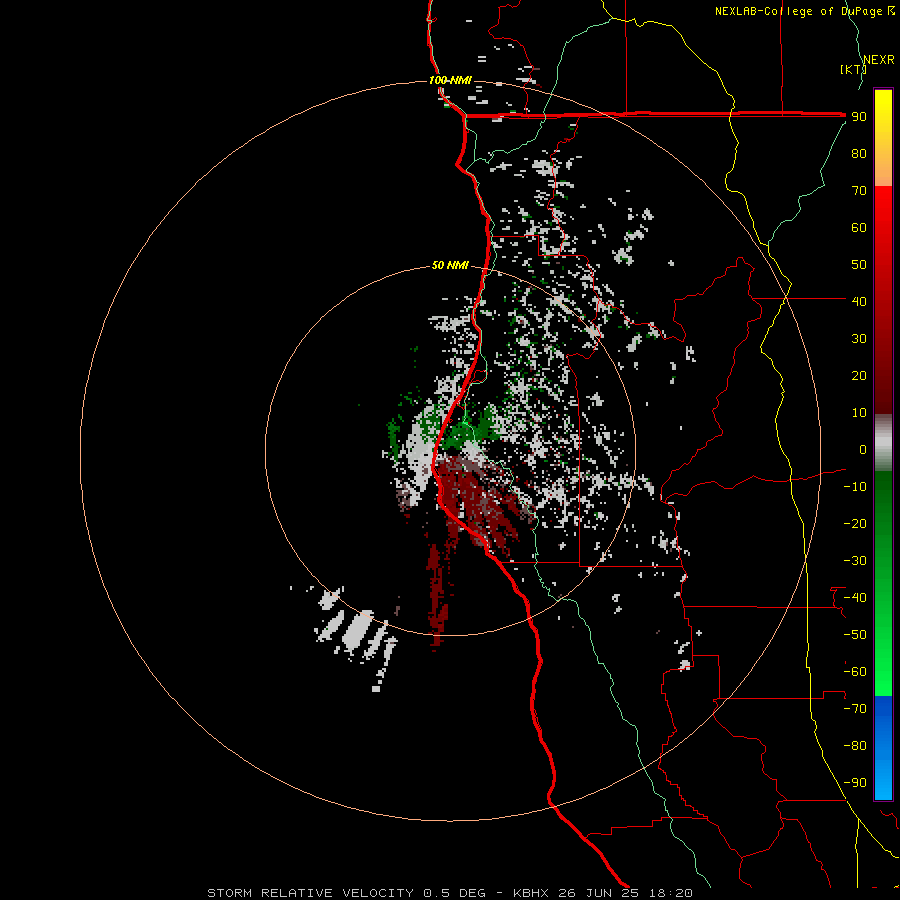Click the -10 knots scale value

point(855,487)
